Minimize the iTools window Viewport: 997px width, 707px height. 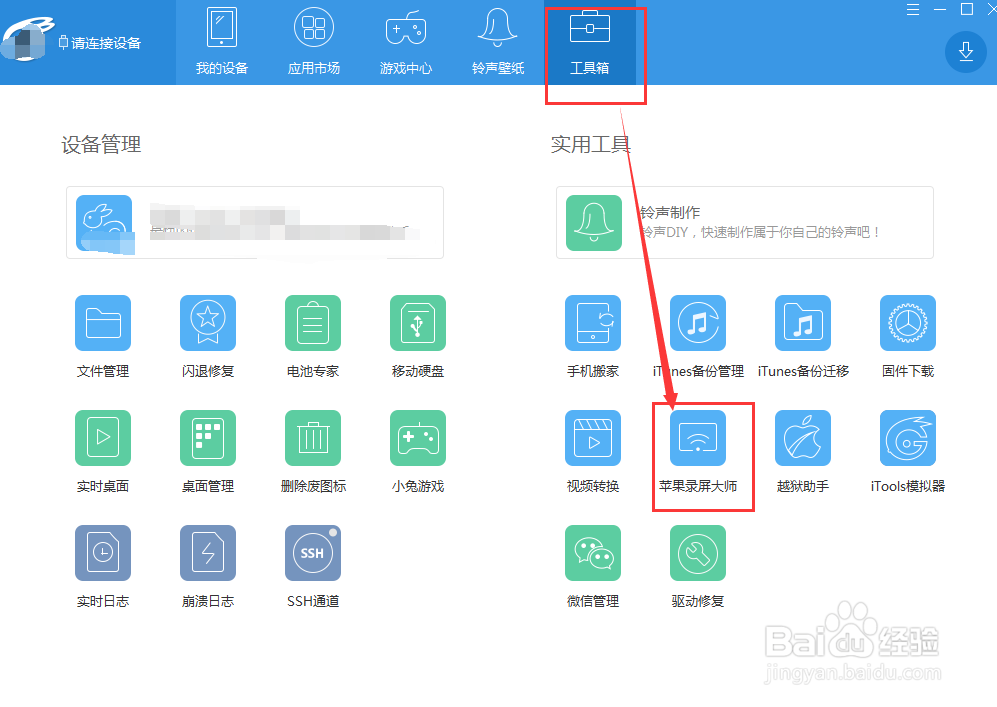tap(940, 10)
